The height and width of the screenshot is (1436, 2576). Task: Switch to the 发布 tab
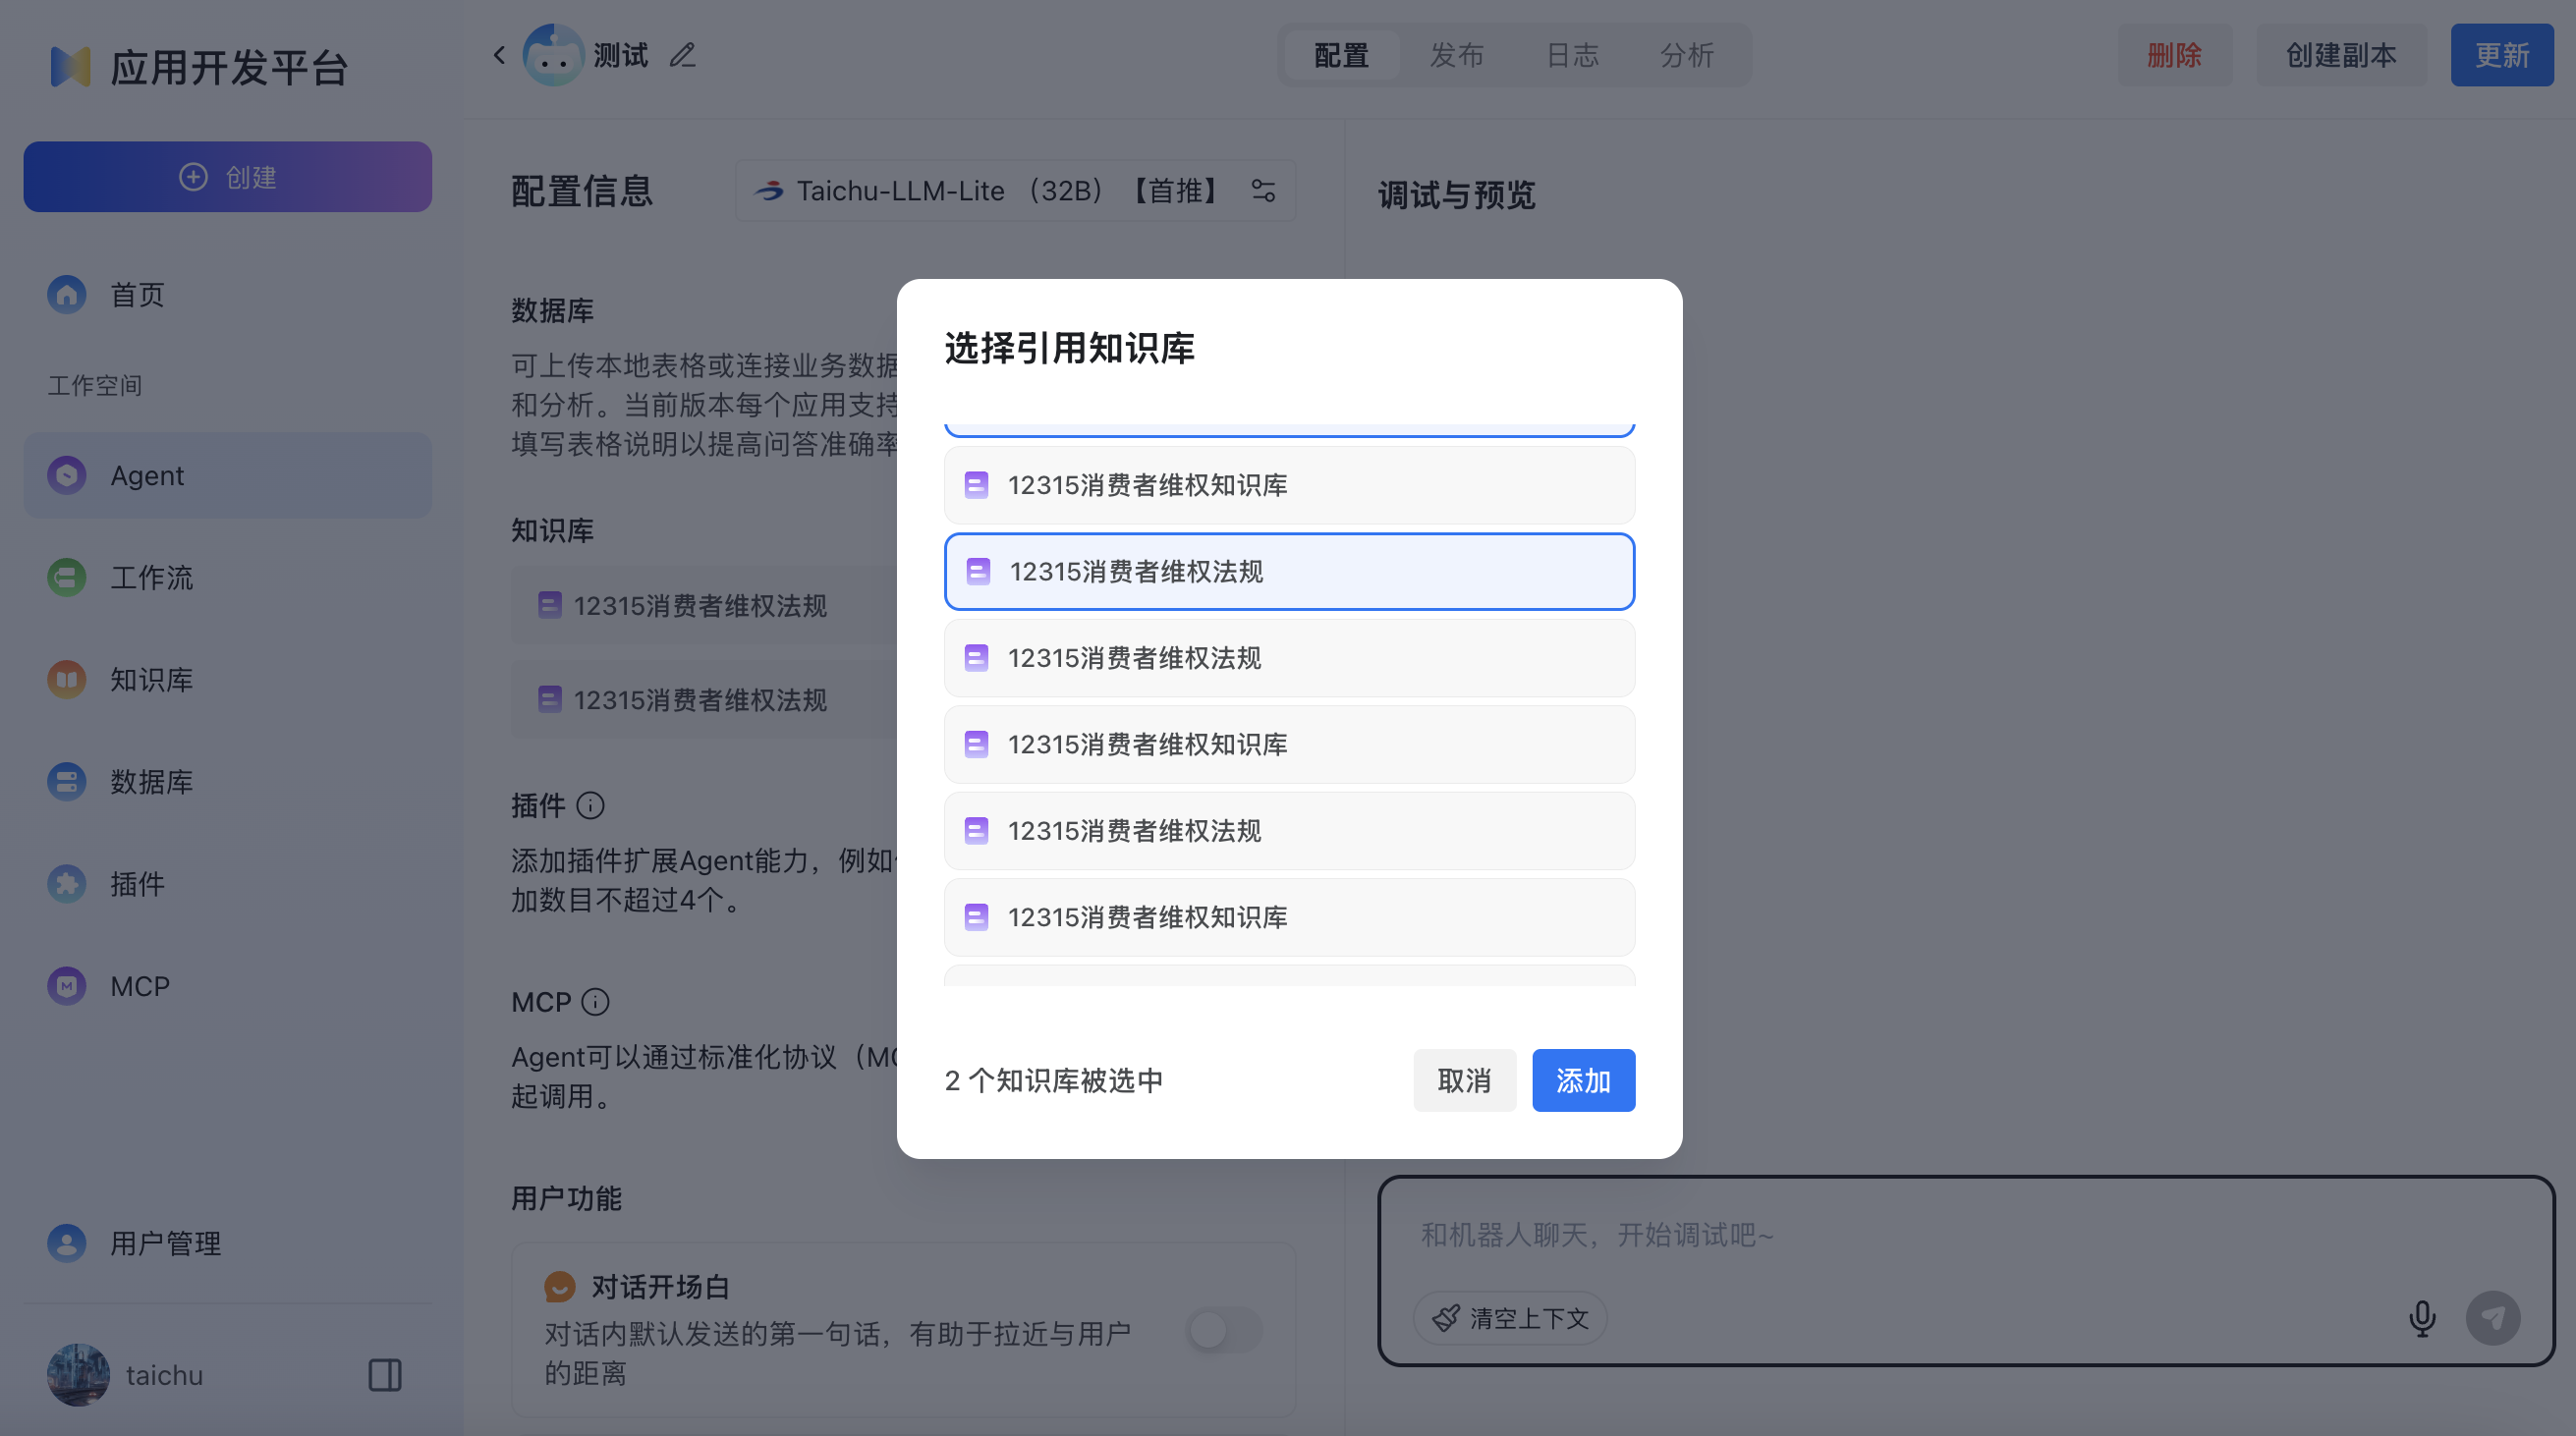pos(1456,55)
